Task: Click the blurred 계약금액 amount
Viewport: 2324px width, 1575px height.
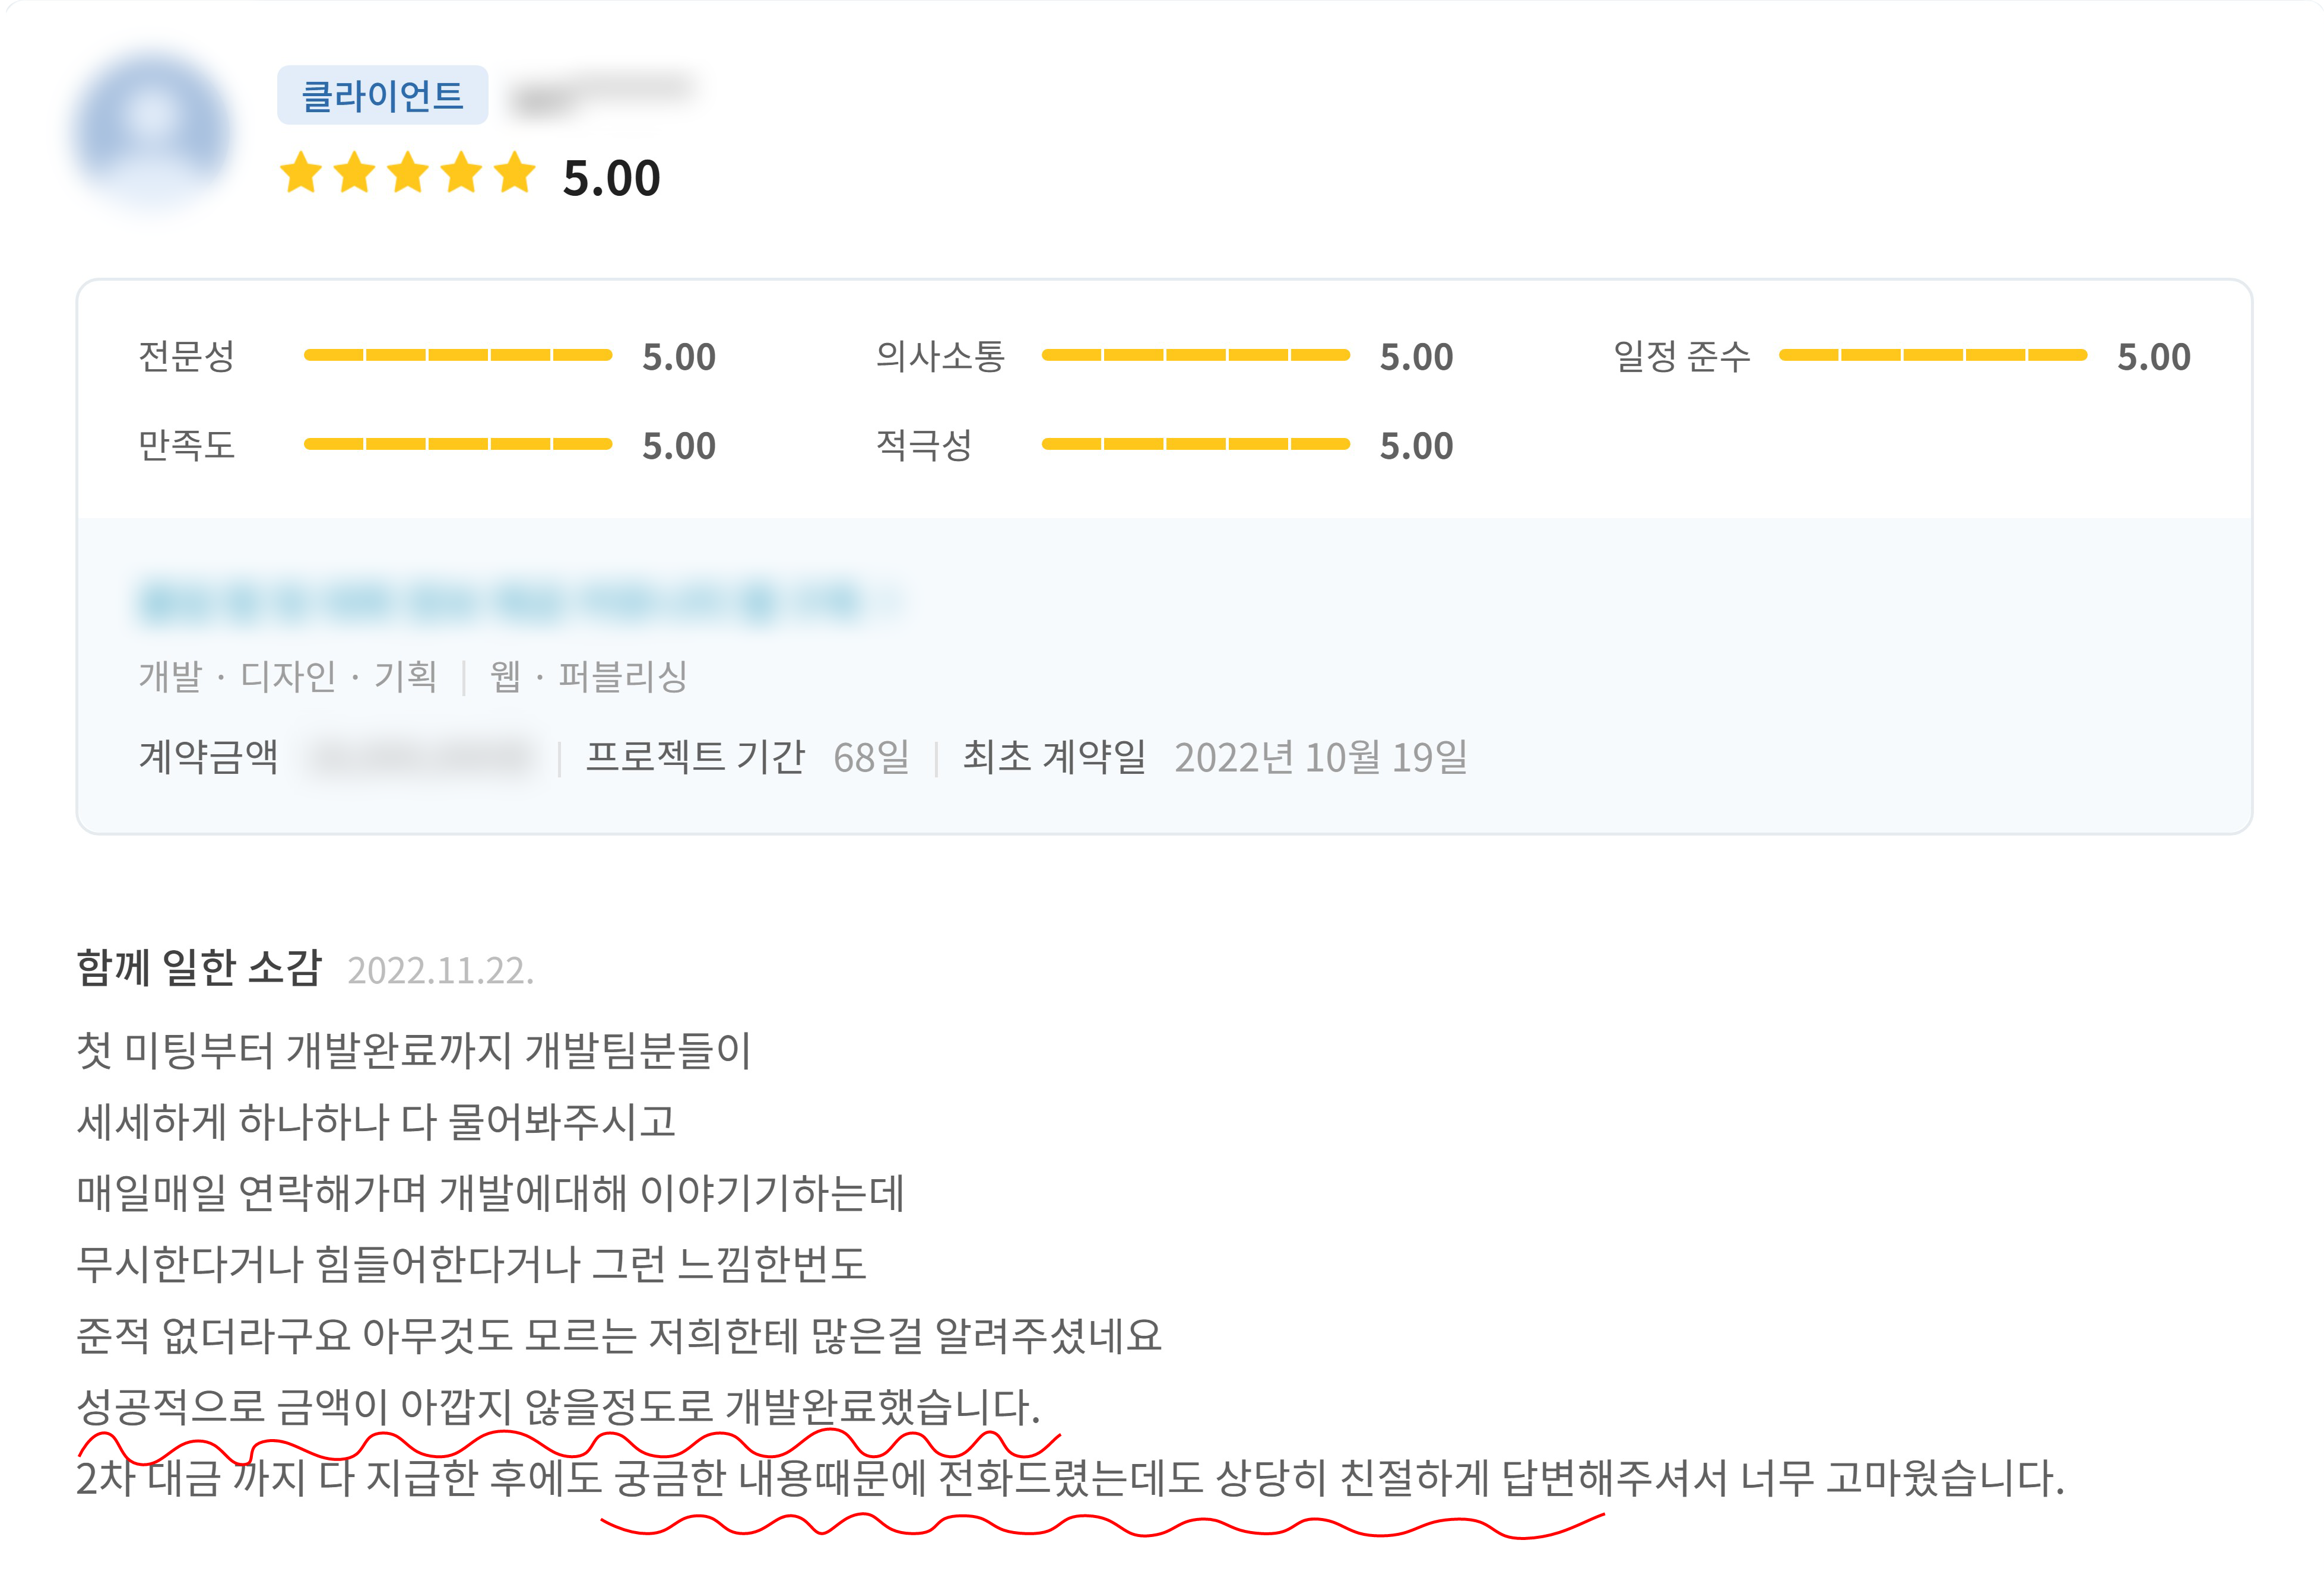Action: click(420, 758)
